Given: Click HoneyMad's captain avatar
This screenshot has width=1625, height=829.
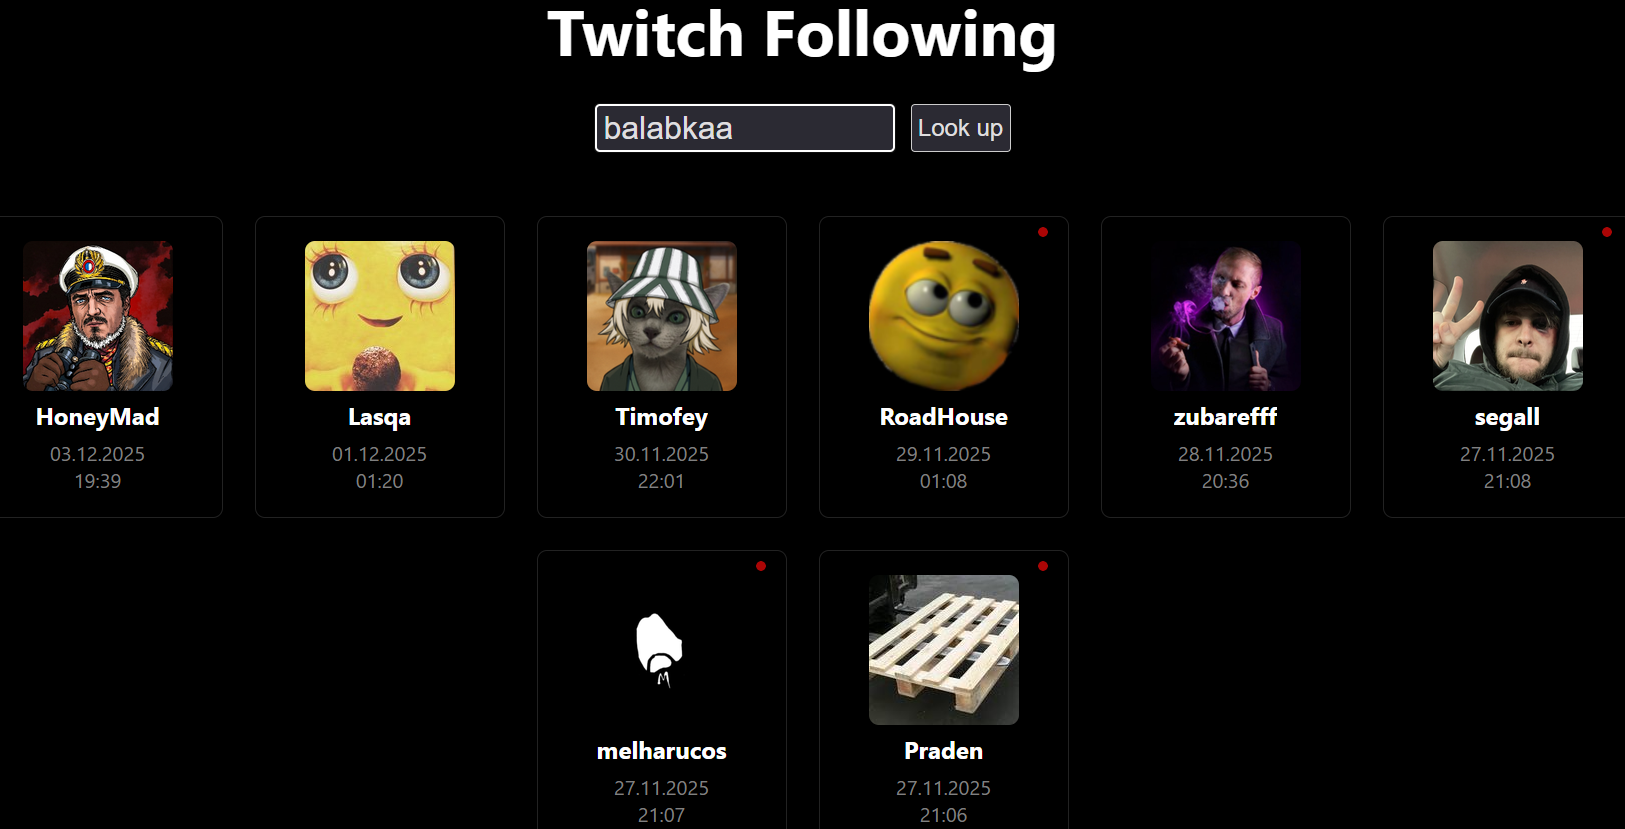Looking at the screenshot, I should (98, 316).
